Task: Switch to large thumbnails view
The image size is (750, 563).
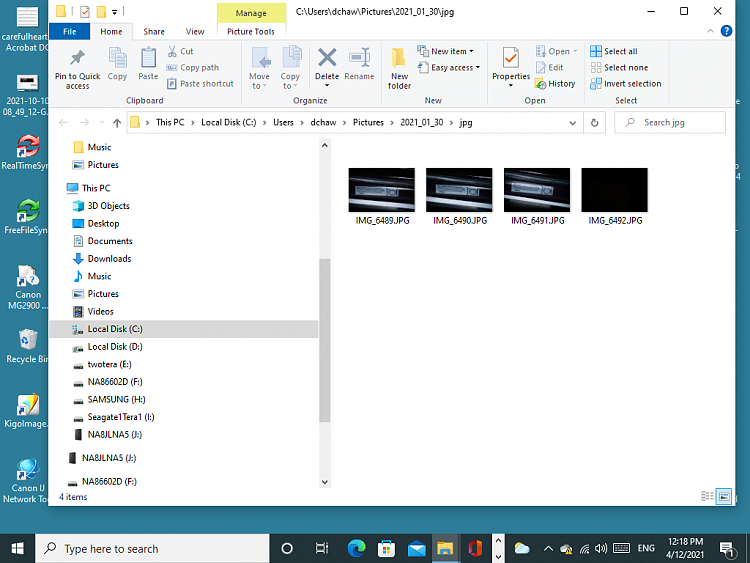Action: pos(724,497)
